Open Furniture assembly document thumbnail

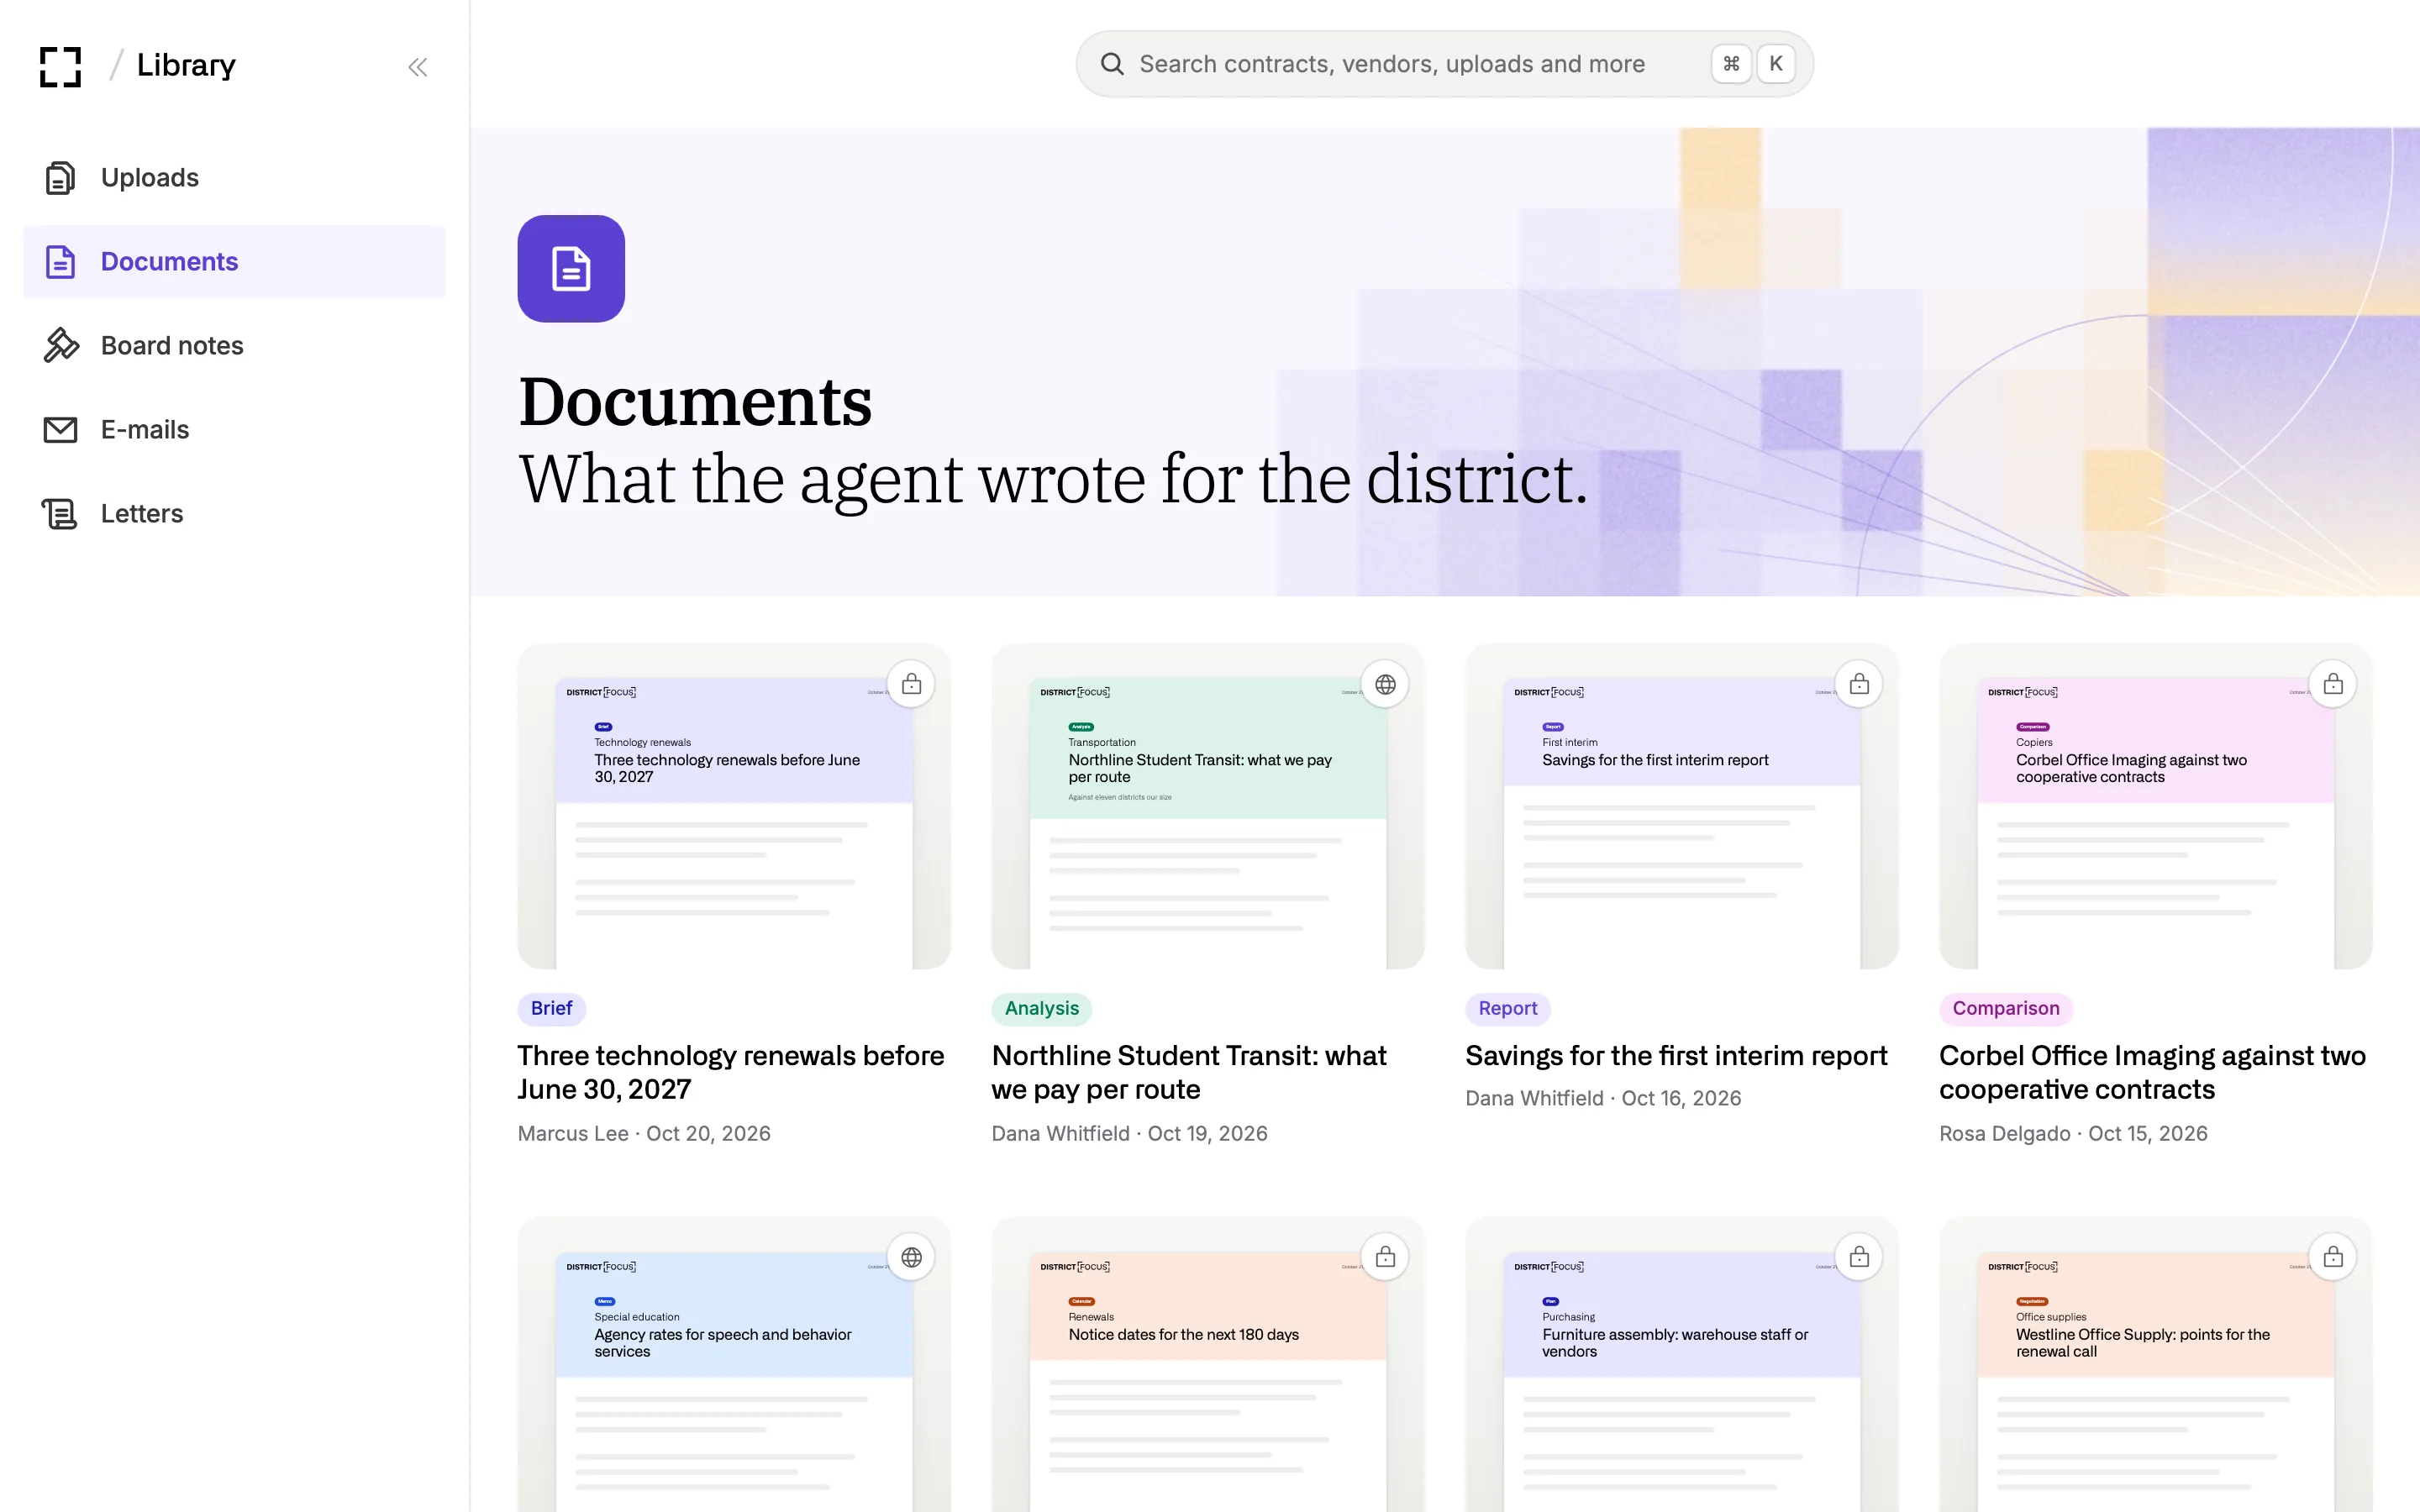1682,1365
